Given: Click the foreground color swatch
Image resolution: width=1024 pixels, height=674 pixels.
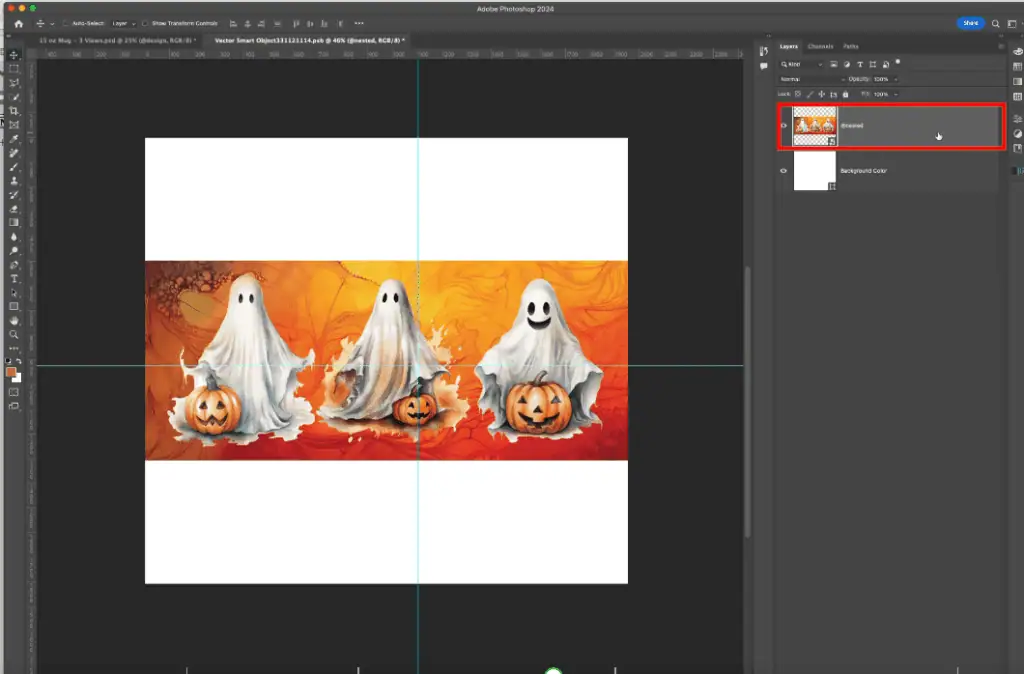Looking at the screenshot, I should point(12,371).
